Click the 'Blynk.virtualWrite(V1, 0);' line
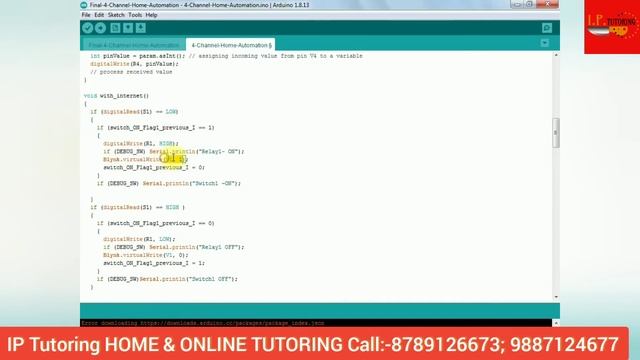Image resolution: width=640 pixels, height=360 pixels. (x=146, y=255)
